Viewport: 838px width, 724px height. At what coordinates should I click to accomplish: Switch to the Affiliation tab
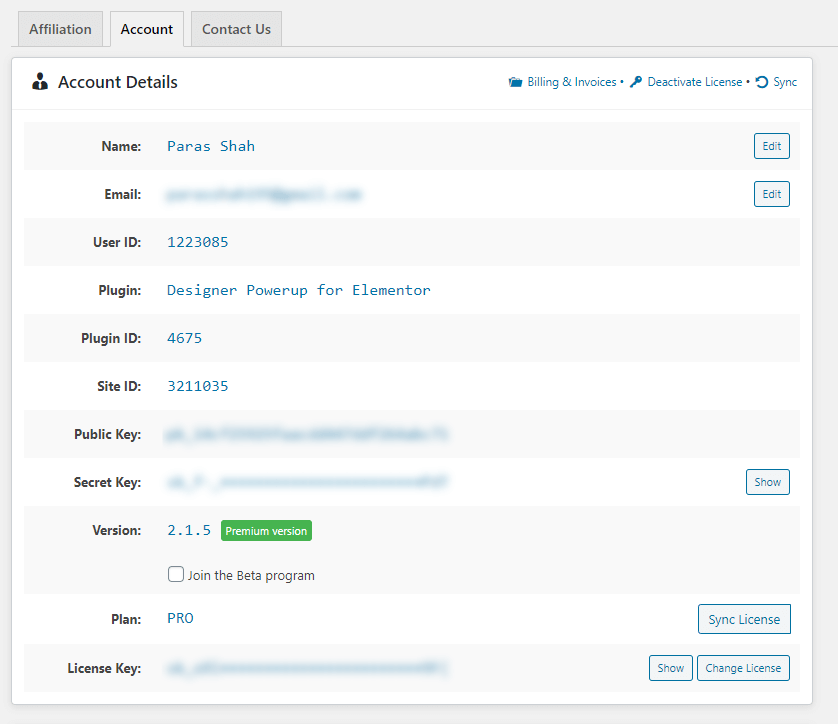[60, 29]
